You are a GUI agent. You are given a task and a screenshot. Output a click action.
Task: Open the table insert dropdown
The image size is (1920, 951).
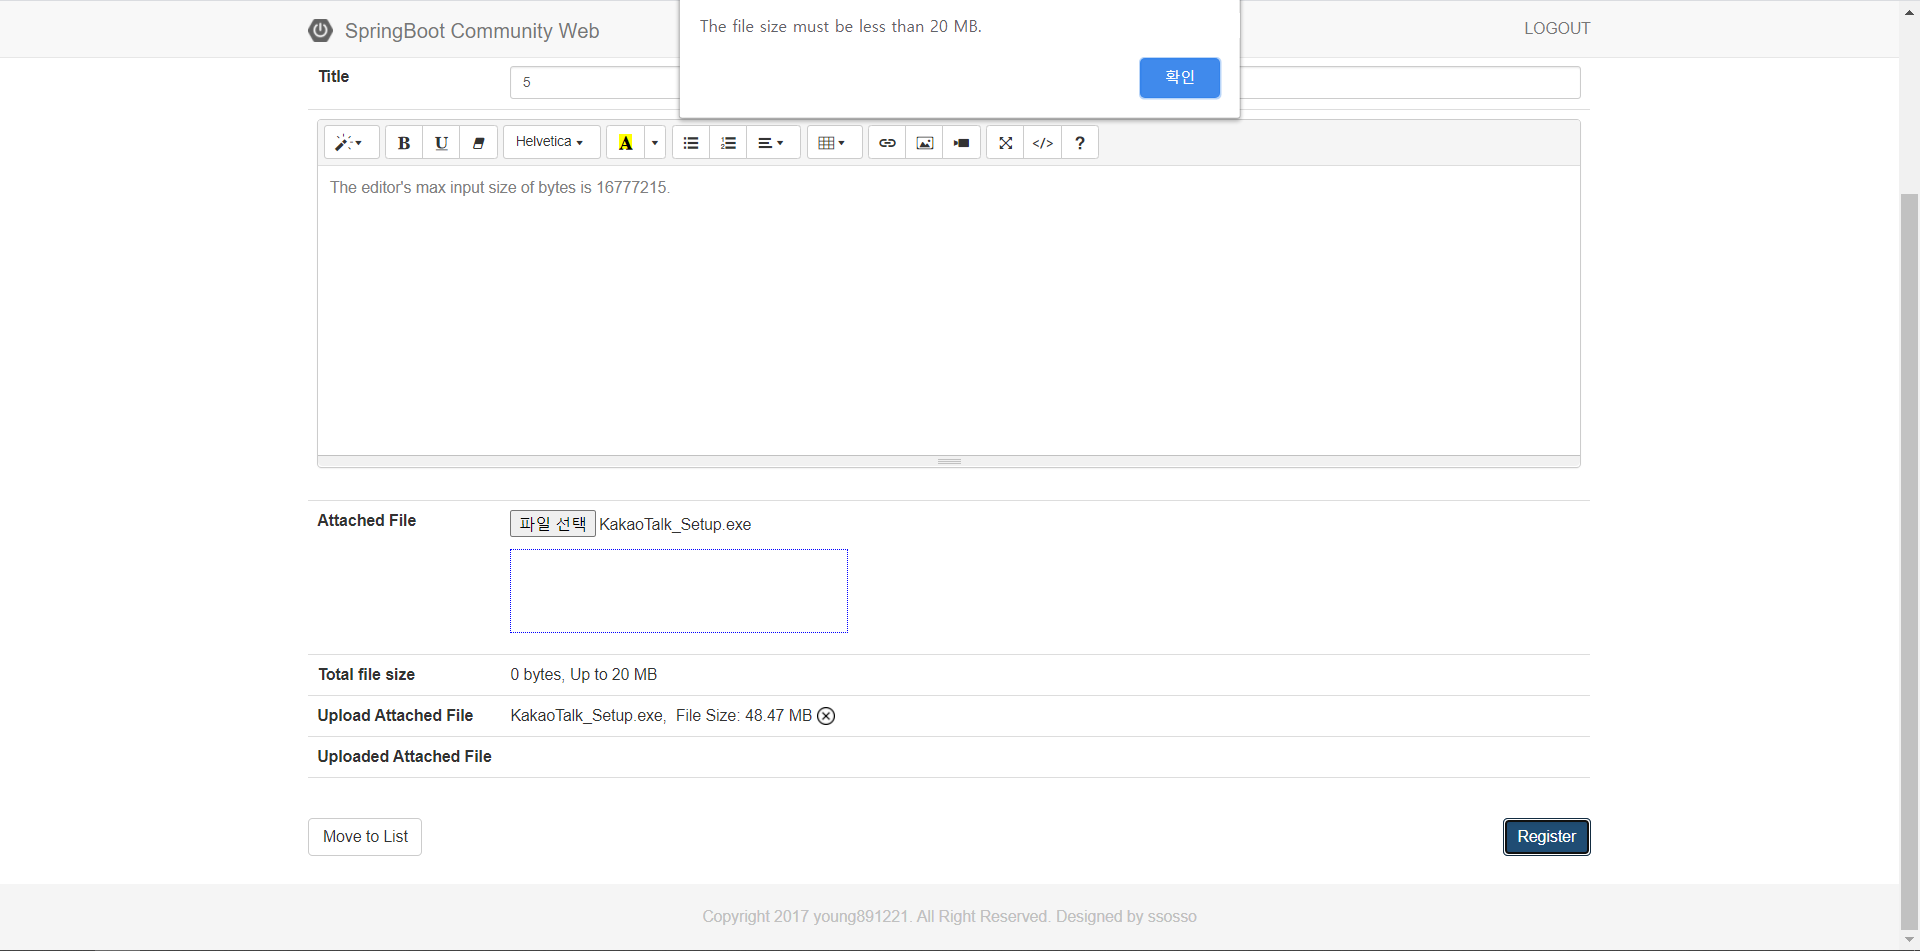(x=832, y=143)
